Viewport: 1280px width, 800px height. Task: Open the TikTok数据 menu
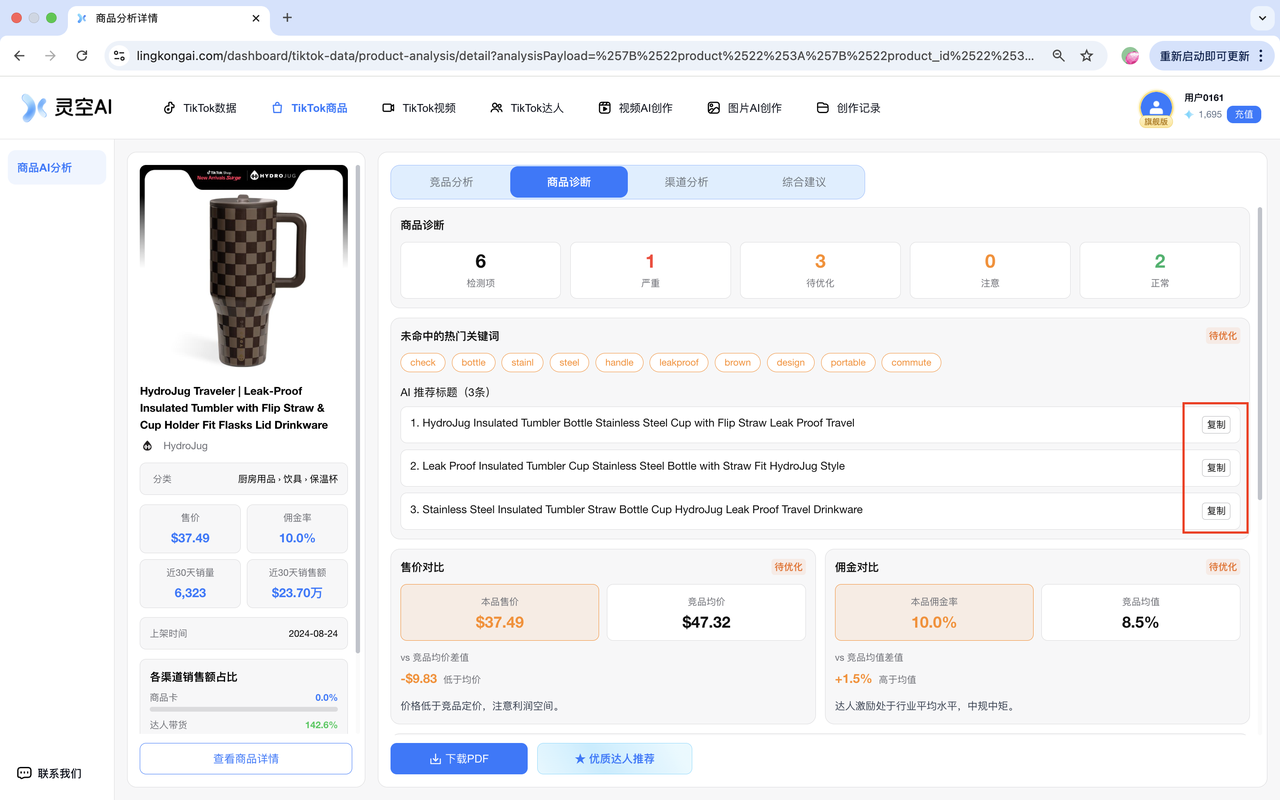pos(200,108)
